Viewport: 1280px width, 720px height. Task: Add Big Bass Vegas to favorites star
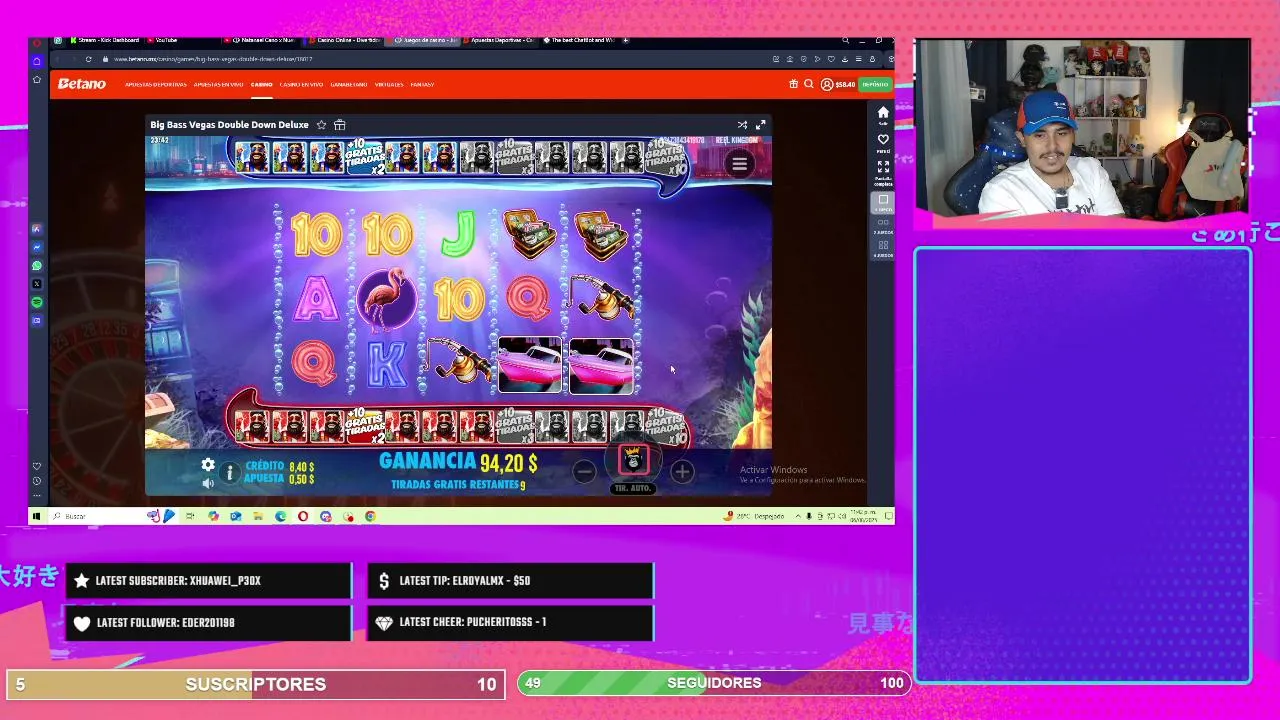(x=321, y=125)
